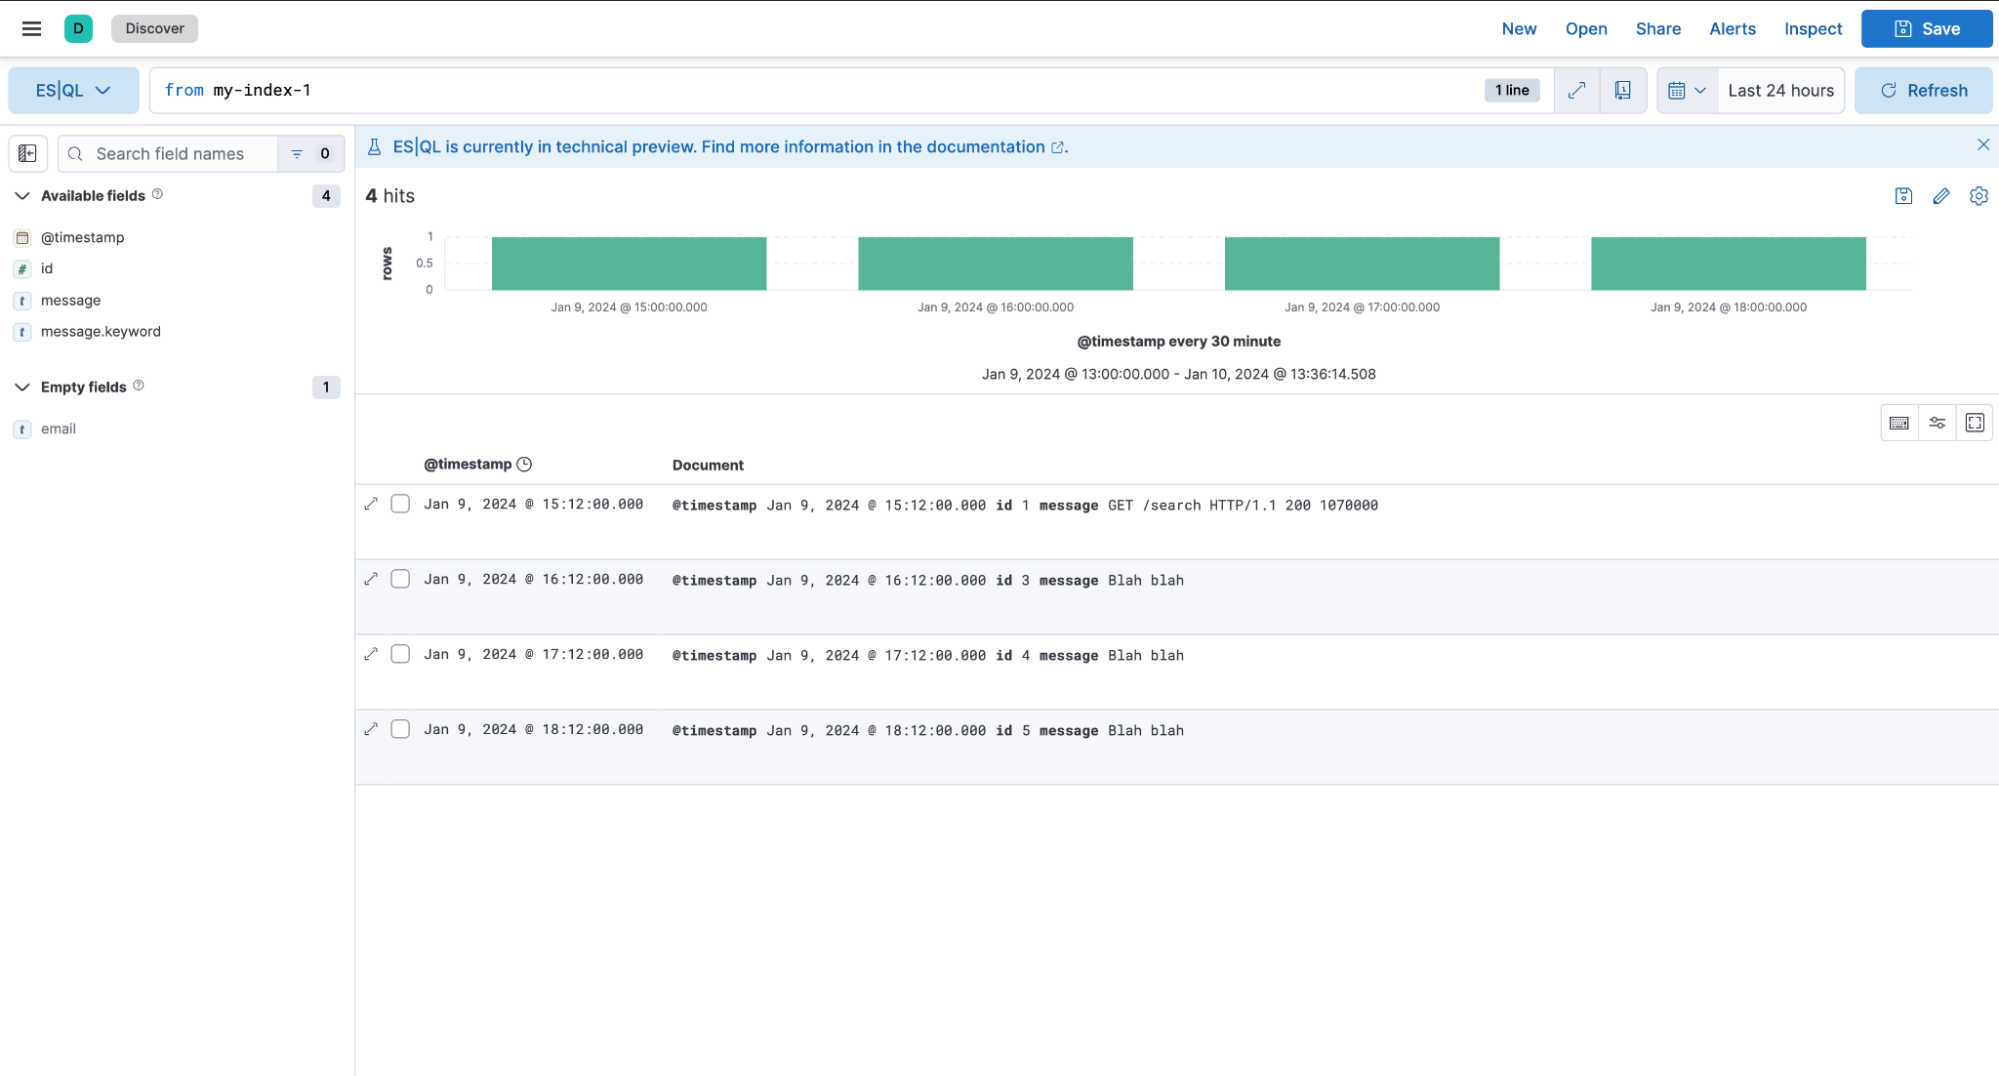Select the checkbox for the 18:12:00 document
This screenshot has width=1999, height=1076.
(400, 728)
